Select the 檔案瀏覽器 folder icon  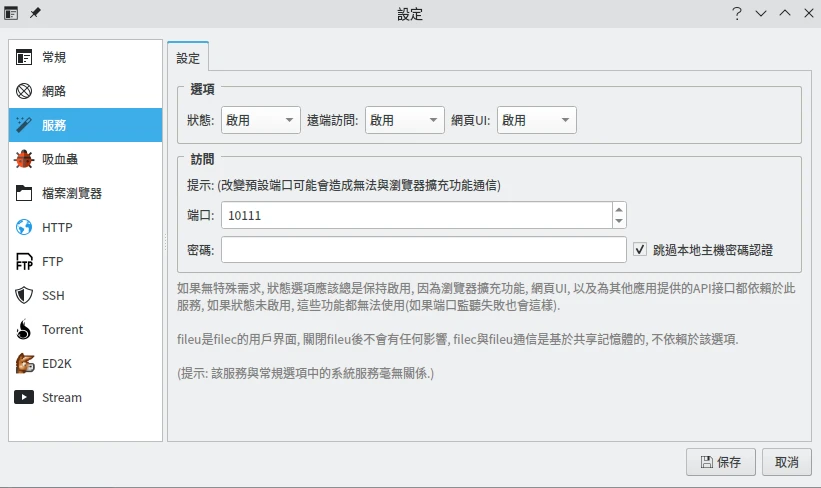[x=24, y=193]
